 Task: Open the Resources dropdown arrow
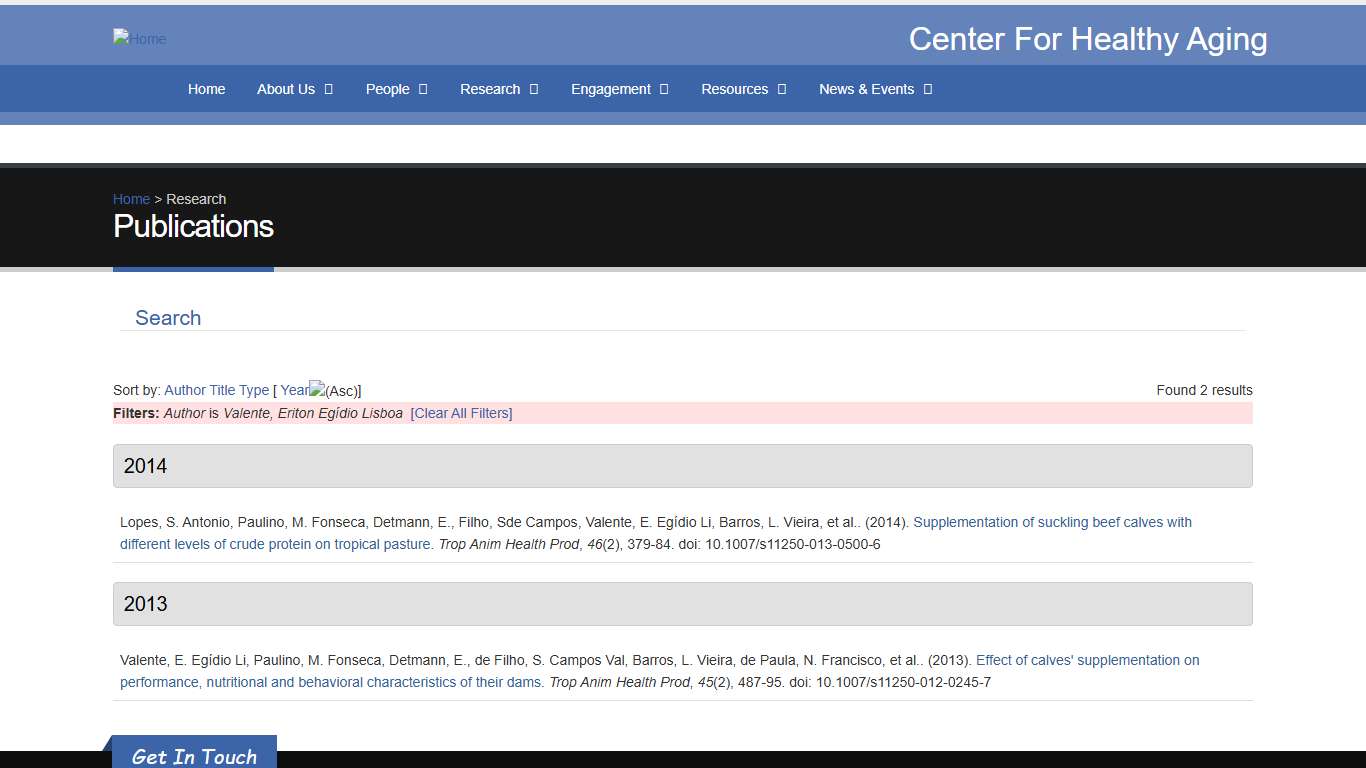coord(782,89)
